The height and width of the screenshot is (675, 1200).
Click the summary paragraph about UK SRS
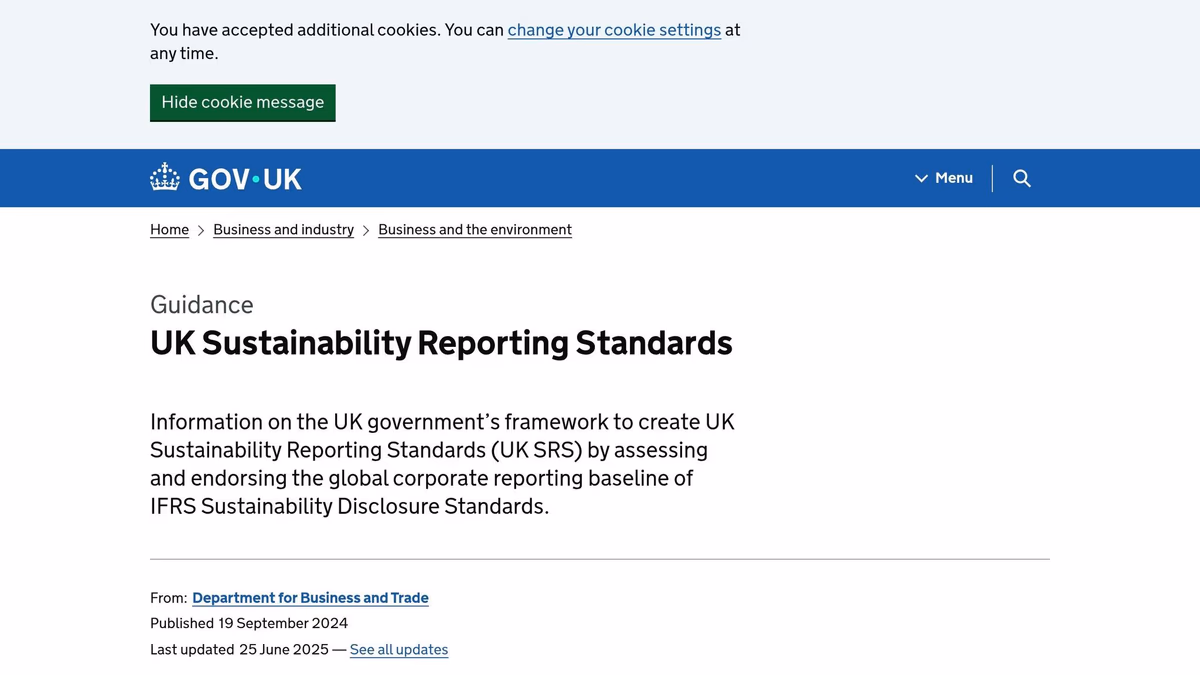(x=442, y=464)
